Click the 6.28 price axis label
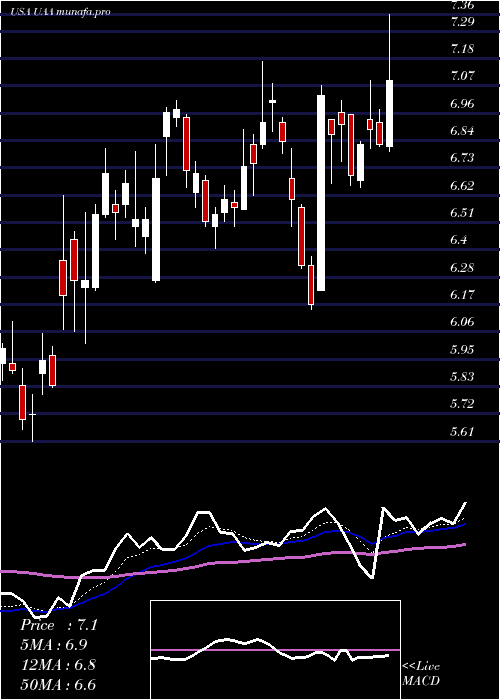Screen dimensions: 500x700 462,267
